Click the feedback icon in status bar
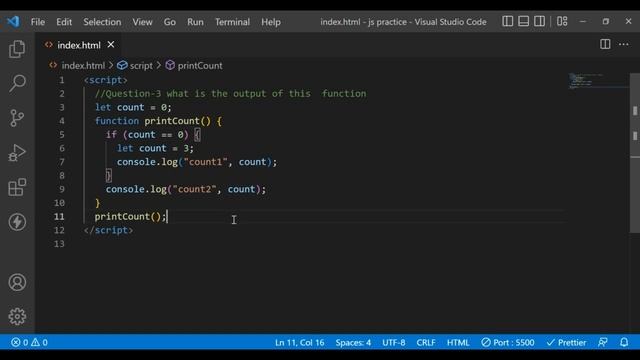This screenshot has width=640, height=360. pos(603,342)
